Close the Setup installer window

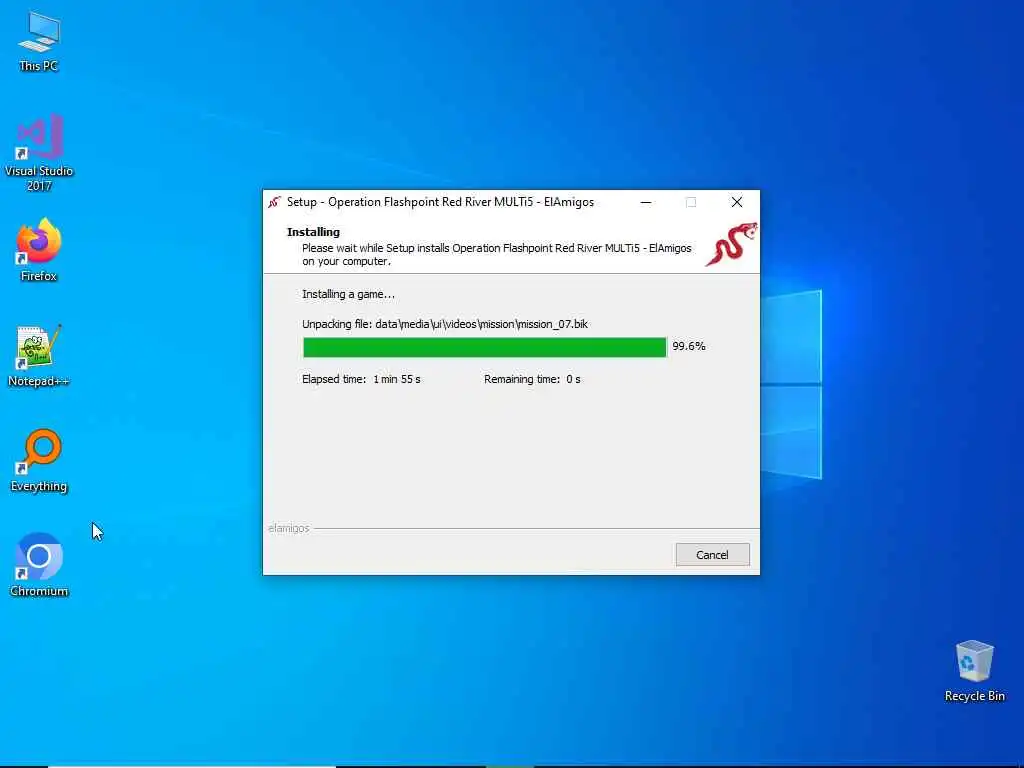coord(737,202)
